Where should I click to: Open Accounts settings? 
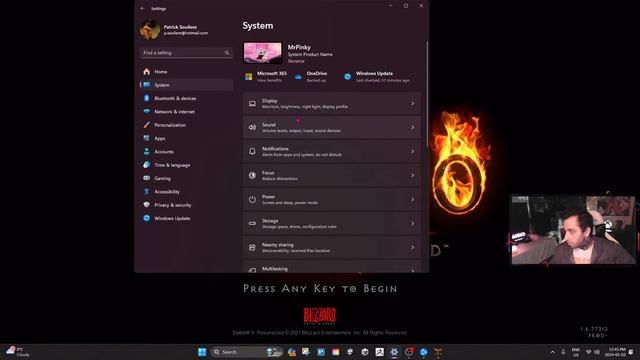[187, 151]
